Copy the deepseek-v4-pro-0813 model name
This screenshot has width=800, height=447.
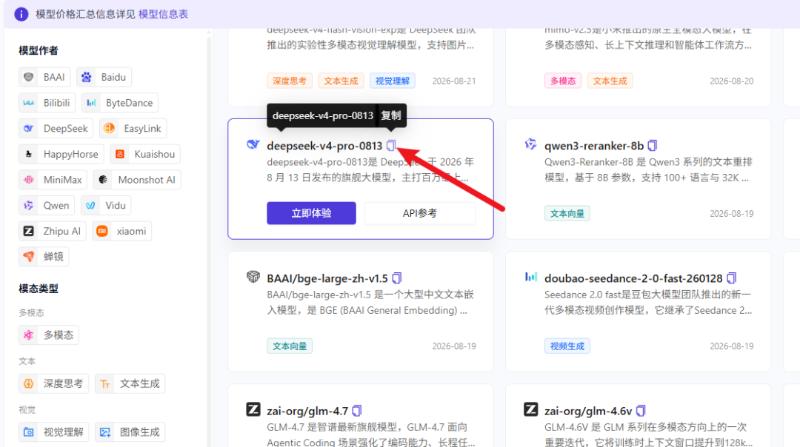(391, 146)
